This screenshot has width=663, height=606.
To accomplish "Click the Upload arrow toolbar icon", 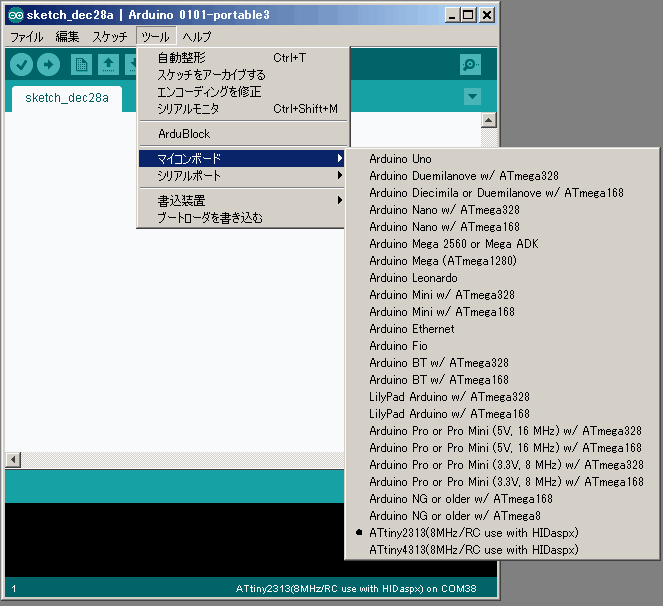I will (49, 65).
